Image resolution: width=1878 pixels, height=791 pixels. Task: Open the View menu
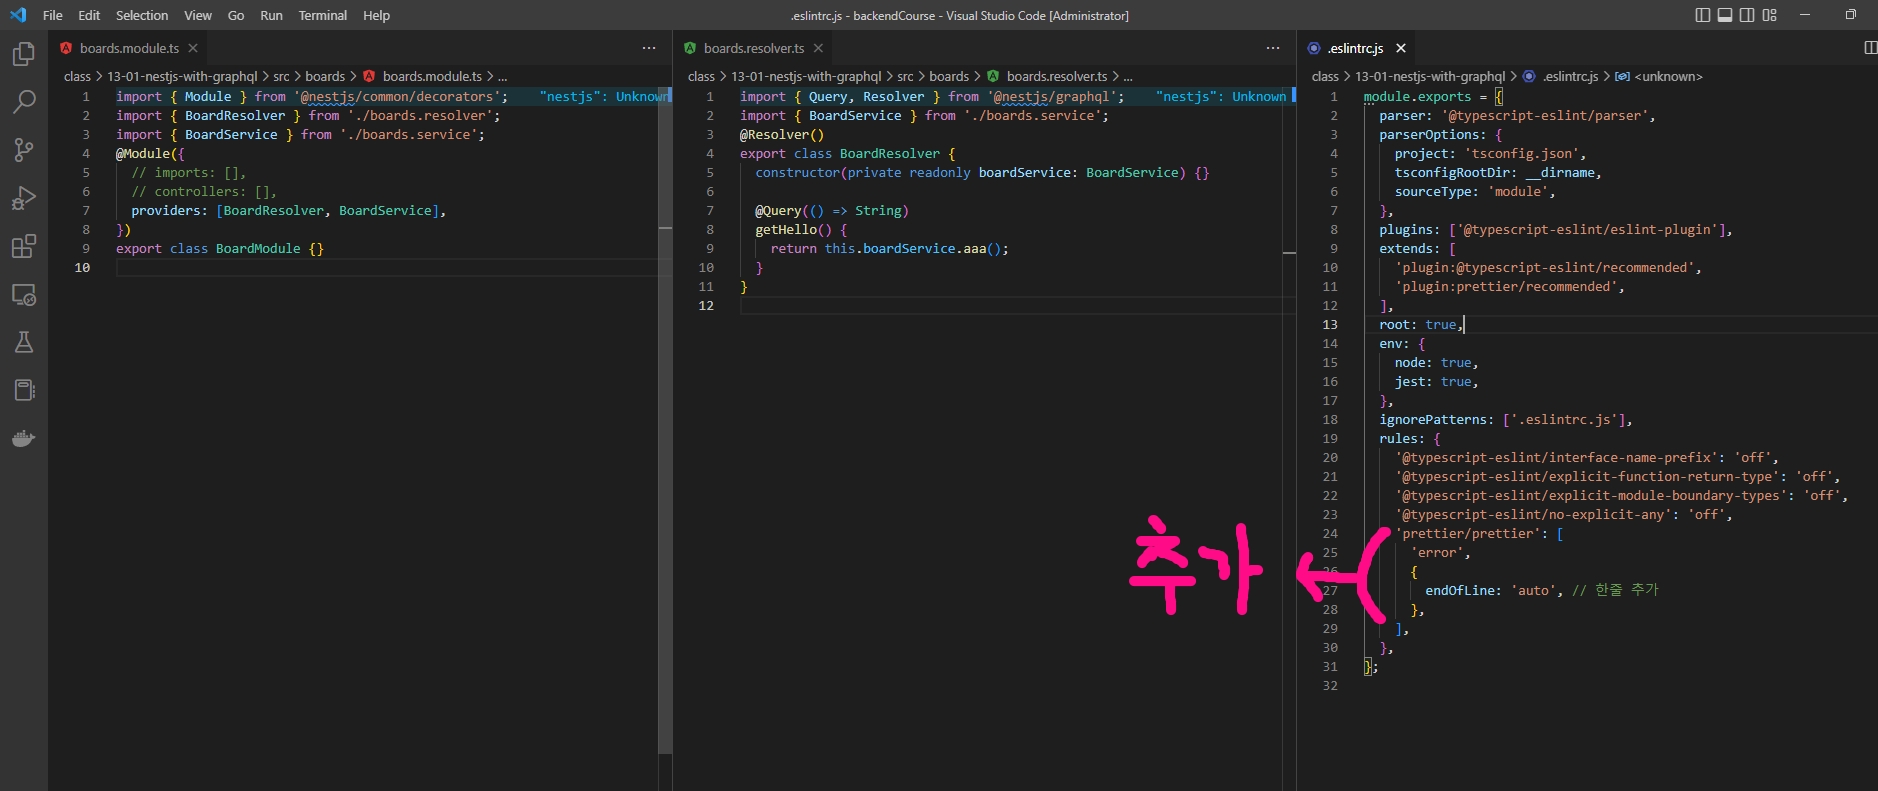pyautogui.click(x=198, y=15)
